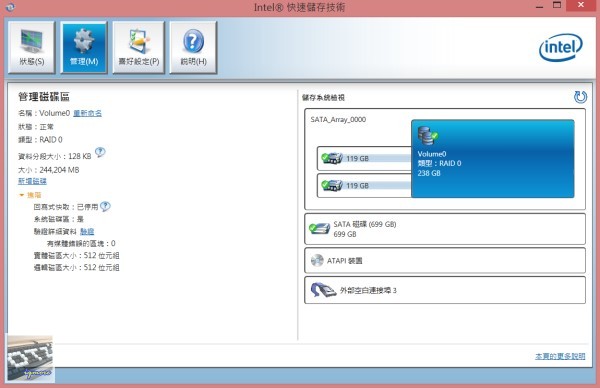
Task: Click the SATA_Array_0000 label
Action: point(338,119)
